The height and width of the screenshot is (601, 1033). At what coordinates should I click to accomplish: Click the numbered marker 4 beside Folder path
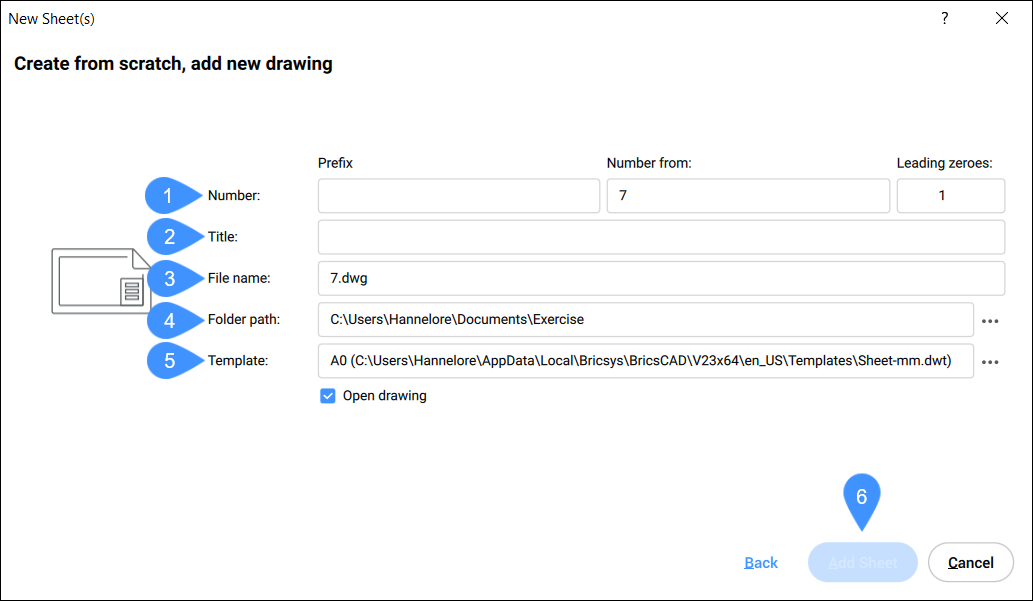169,320
